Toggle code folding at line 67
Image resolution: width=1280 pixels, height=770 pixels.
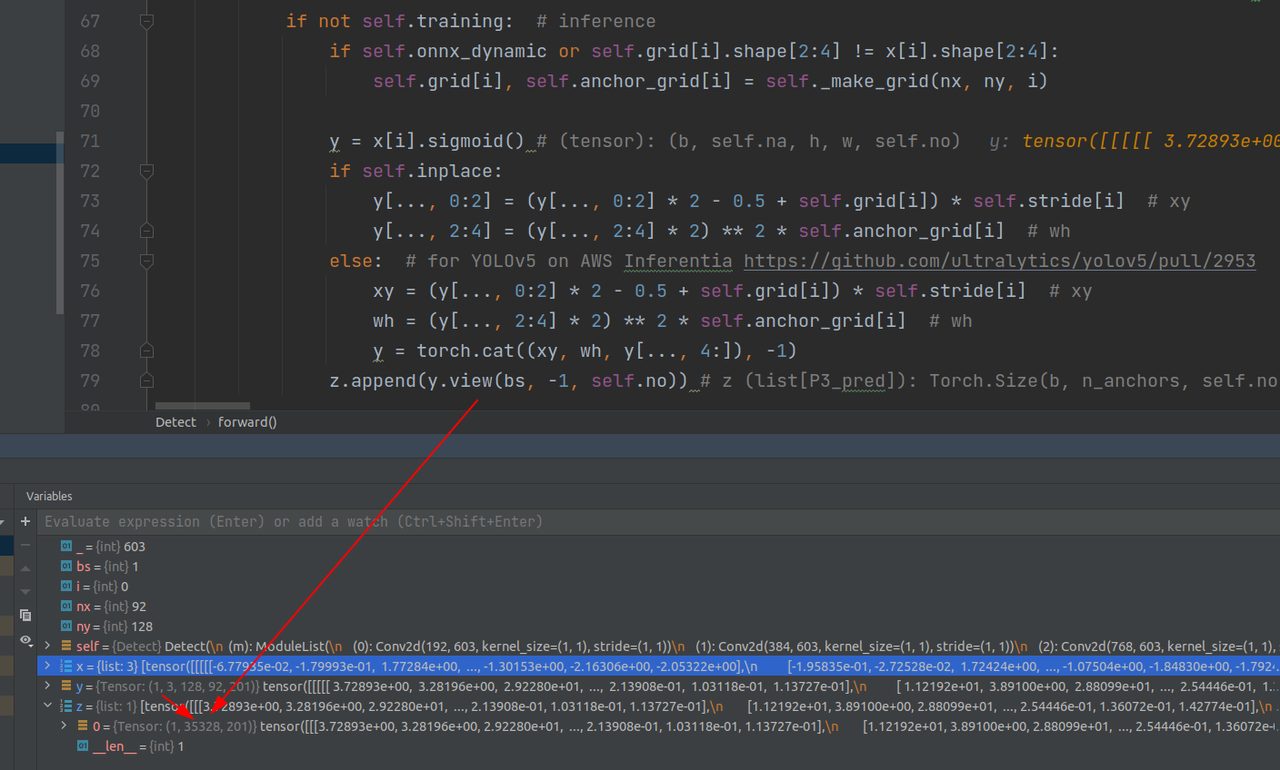147,21
